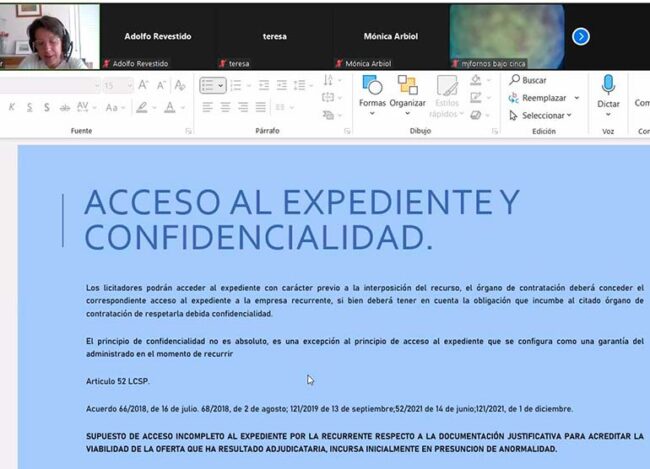Click the line 'Acuerdo 66/2018, de 16 de julio'
This screenshot has height=469, width=650.
tap(330, 409)
